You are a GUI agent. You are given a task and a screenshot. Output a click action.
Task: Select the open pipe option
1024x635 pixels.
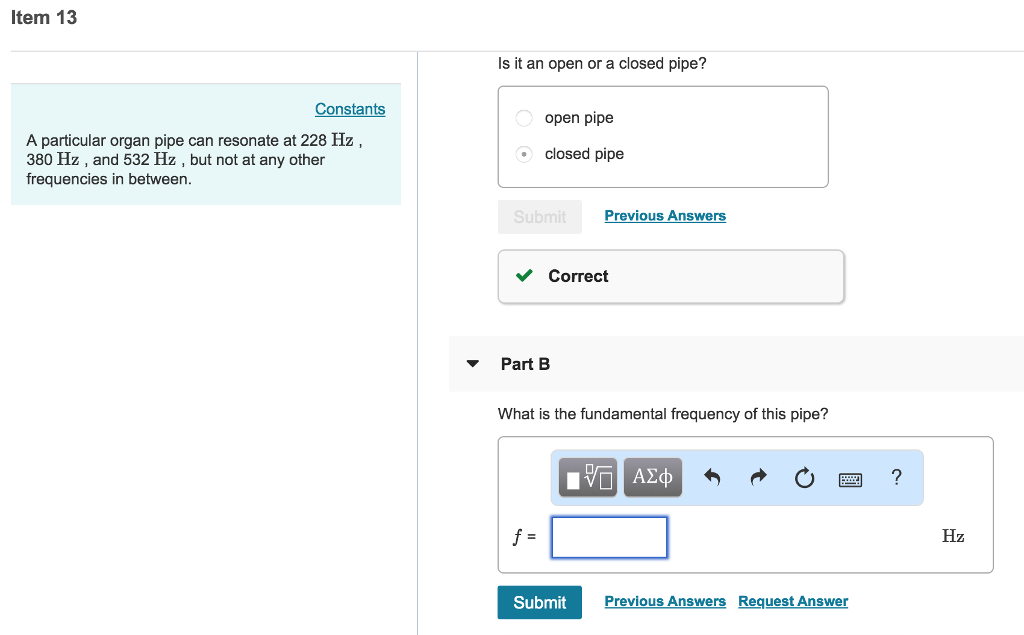tap(523, 117)
